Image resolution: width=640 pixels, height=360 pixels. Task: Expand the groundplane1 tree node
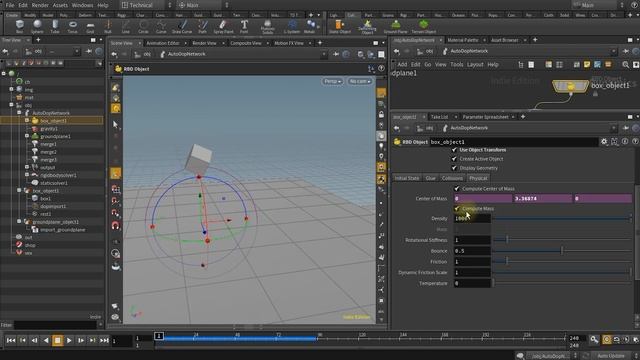pos(27,136)
